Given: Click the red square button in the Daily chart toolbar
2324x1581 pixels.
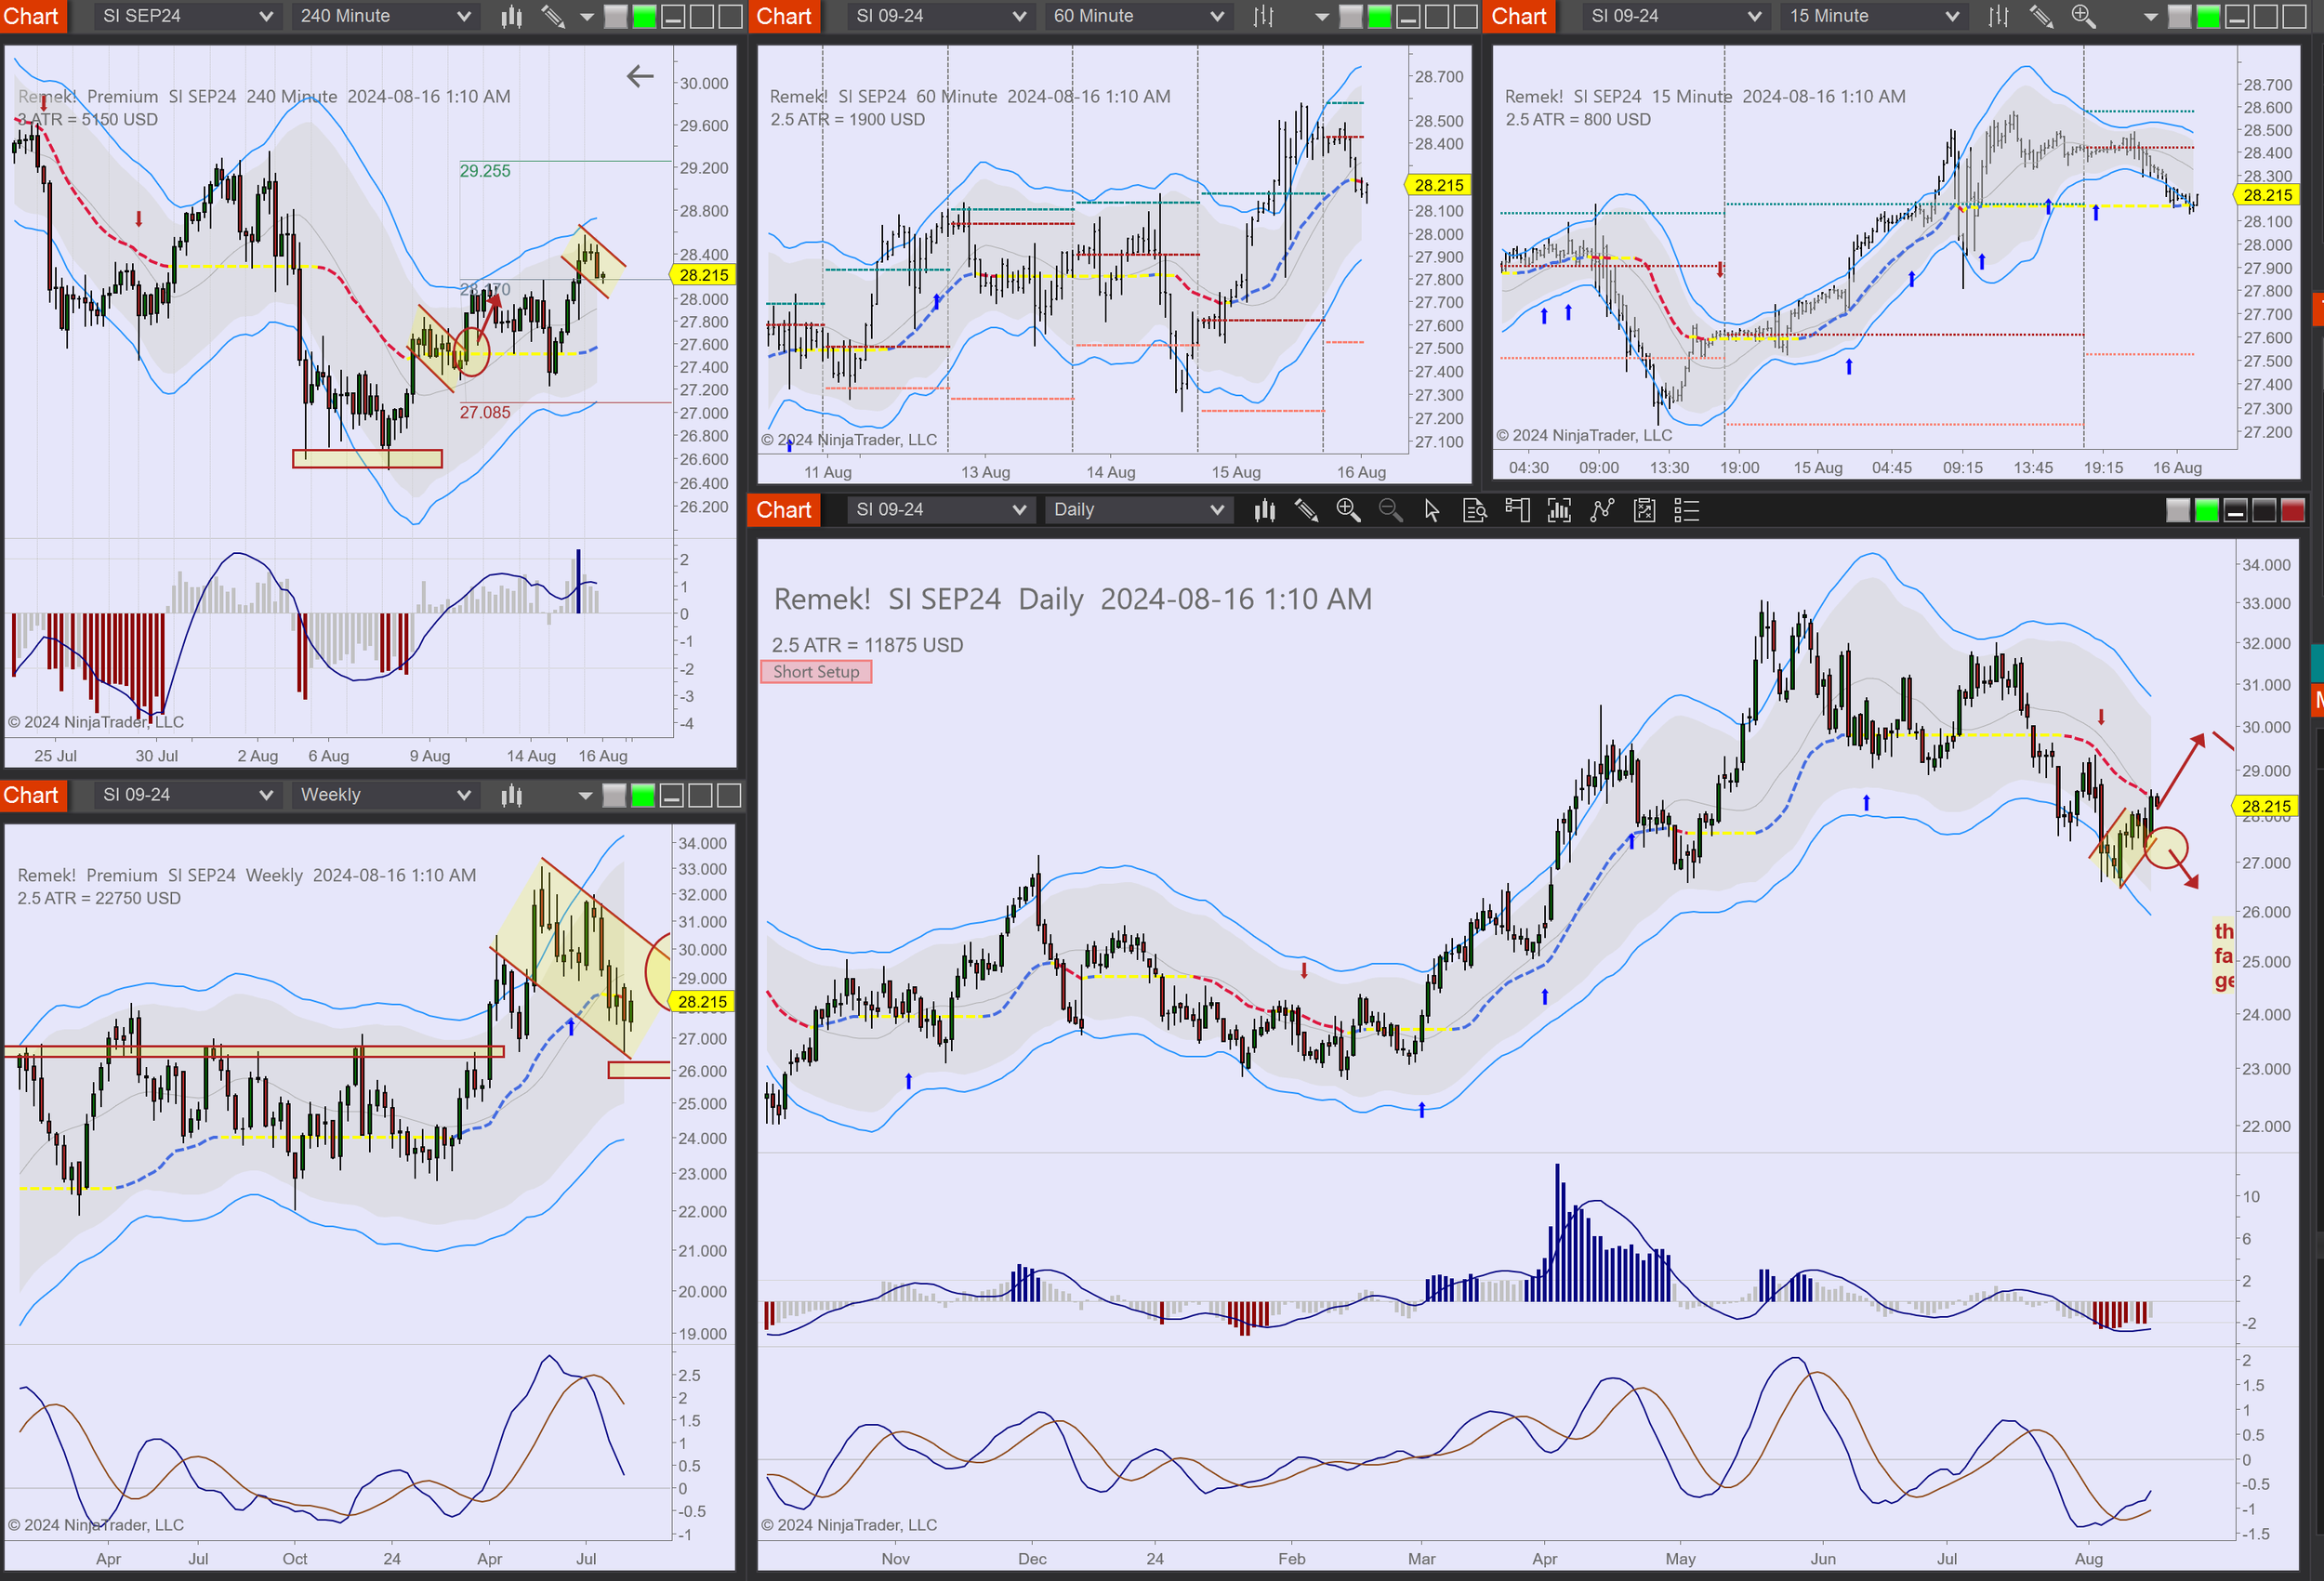Looking at the screenshot, I should coord(2292,510).
